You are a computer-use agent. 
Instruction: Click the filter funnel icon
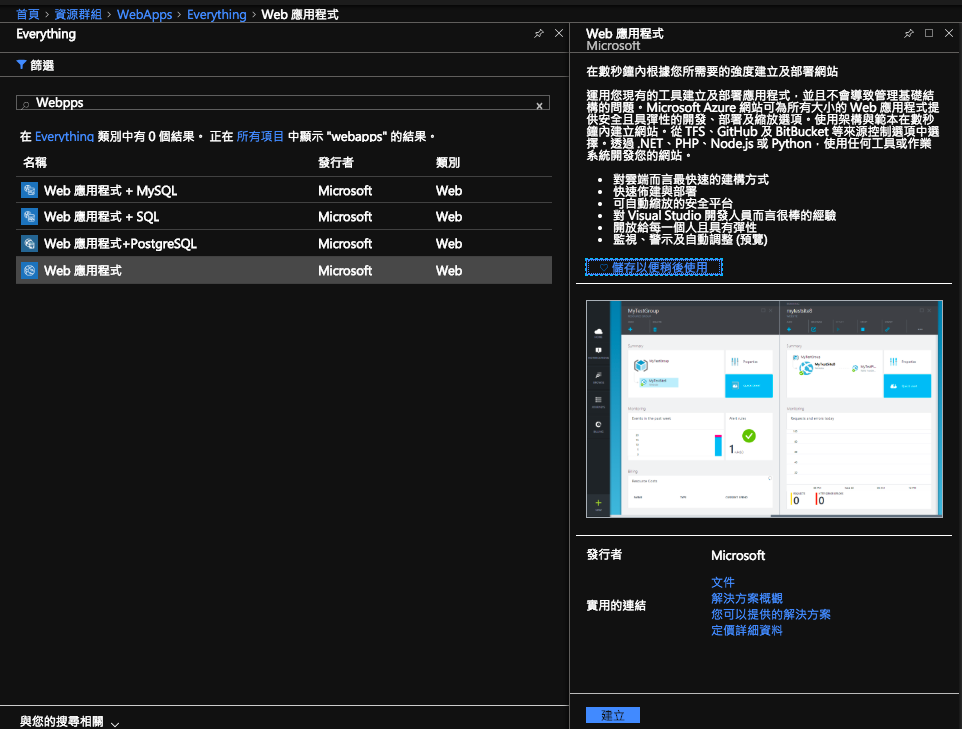21,64
